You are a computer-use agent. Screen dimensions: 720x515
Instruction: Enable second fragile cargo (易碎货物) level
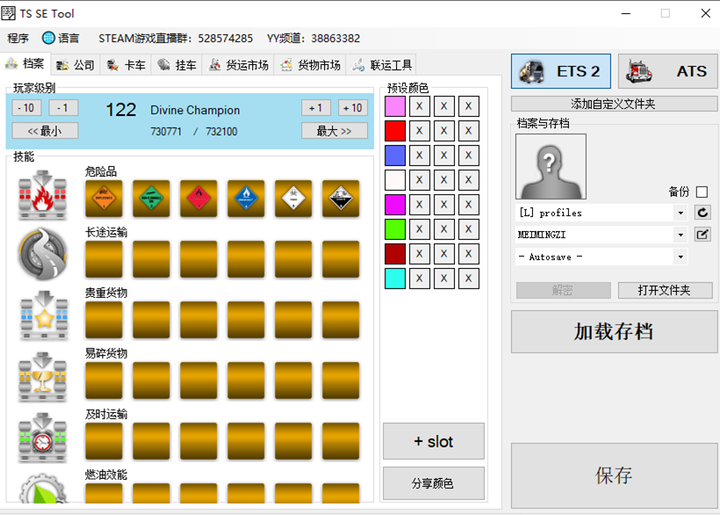pos(151,381)
